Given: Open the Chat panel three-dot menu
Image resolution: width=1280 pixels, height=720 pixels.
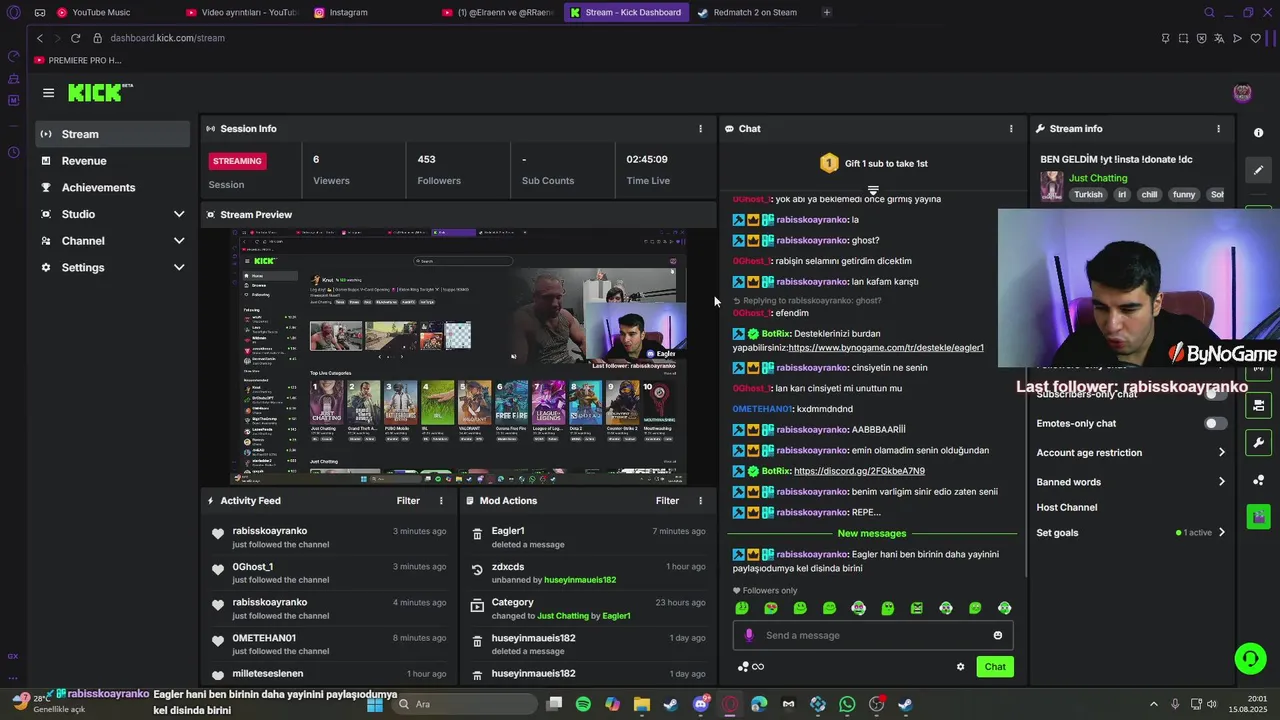Looking at the screenshot, I should [1011, 129].
